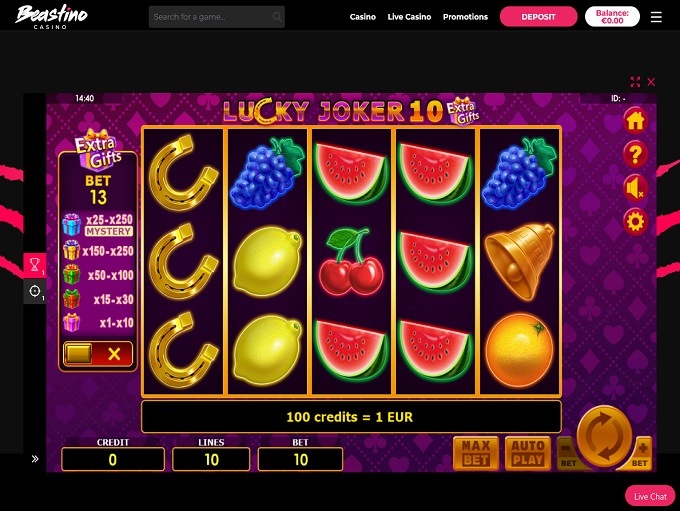Start AUTO PLAY mode

coord(528,453)
